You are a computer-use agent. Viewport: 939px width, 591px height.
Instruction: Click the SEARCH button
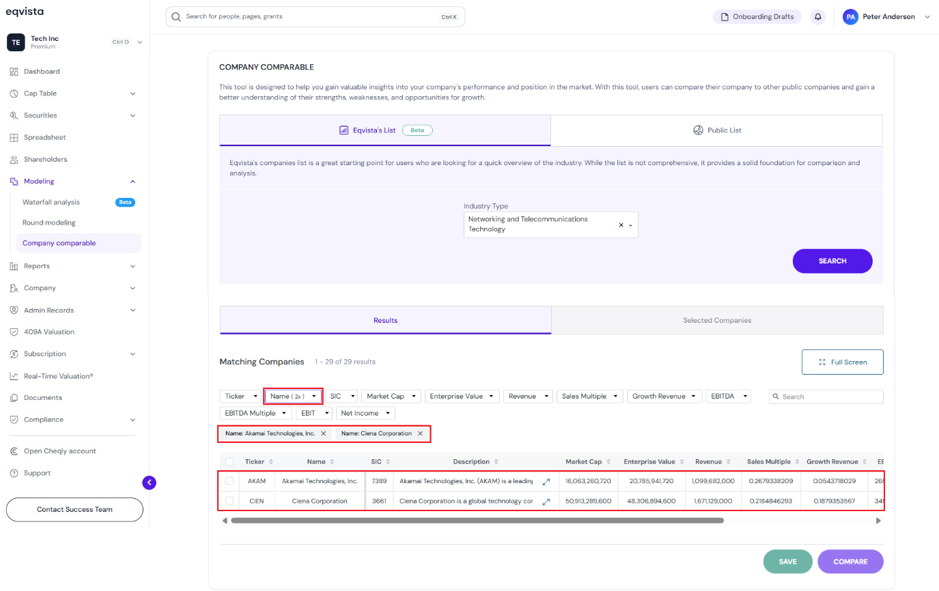tap(832, 261)
